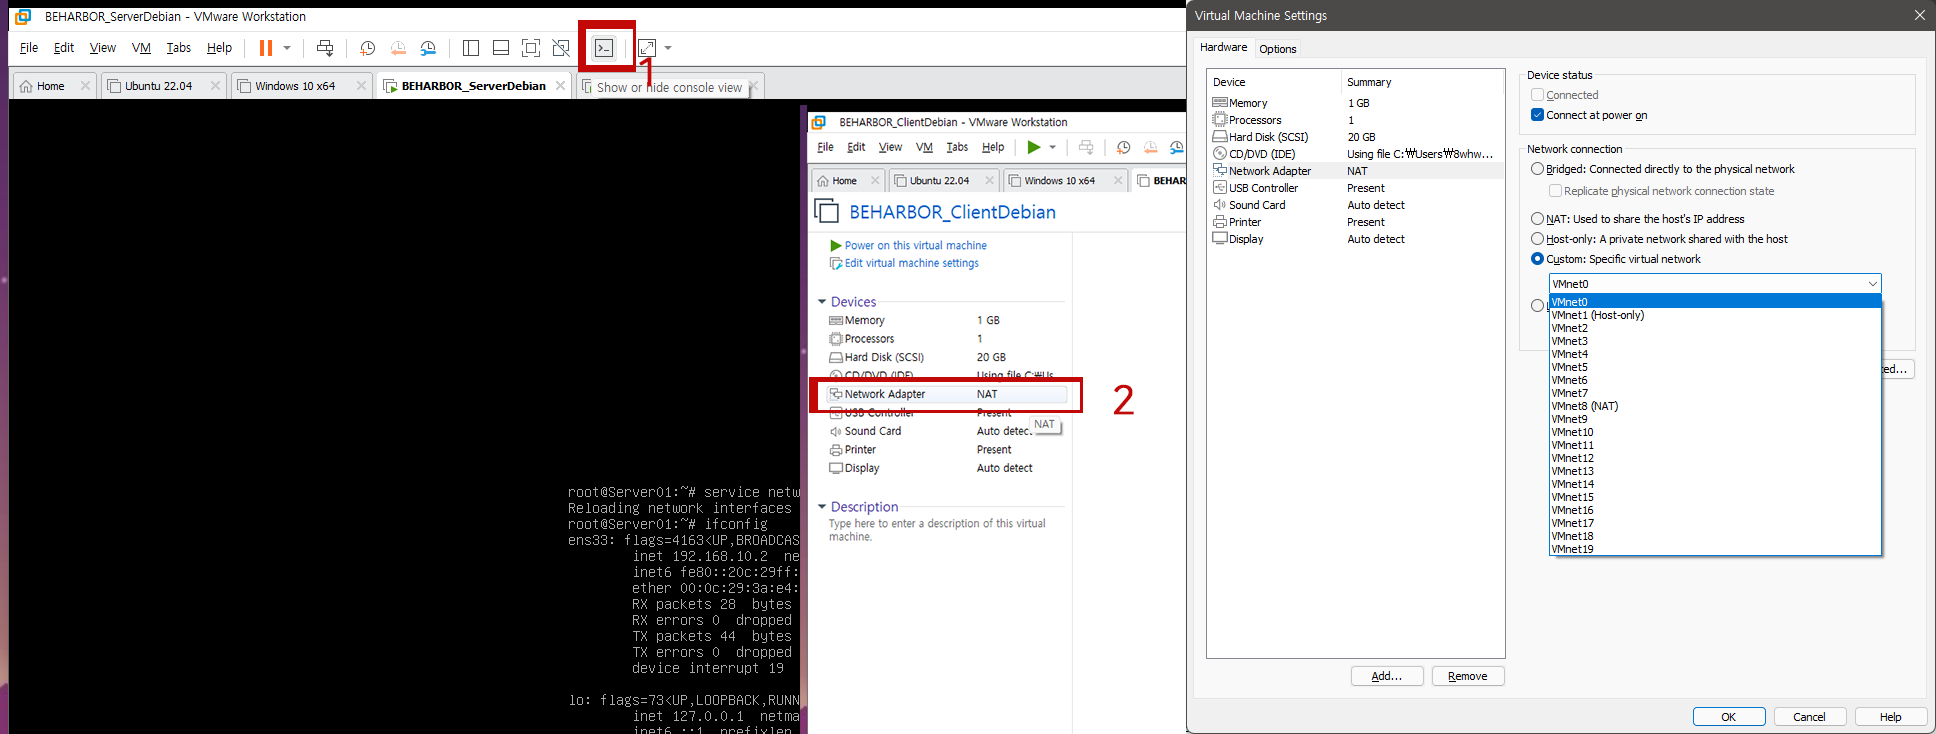Toggle the library sidebar in ServerDebian window
This screenshot has height=734, width=1936.
471,48
